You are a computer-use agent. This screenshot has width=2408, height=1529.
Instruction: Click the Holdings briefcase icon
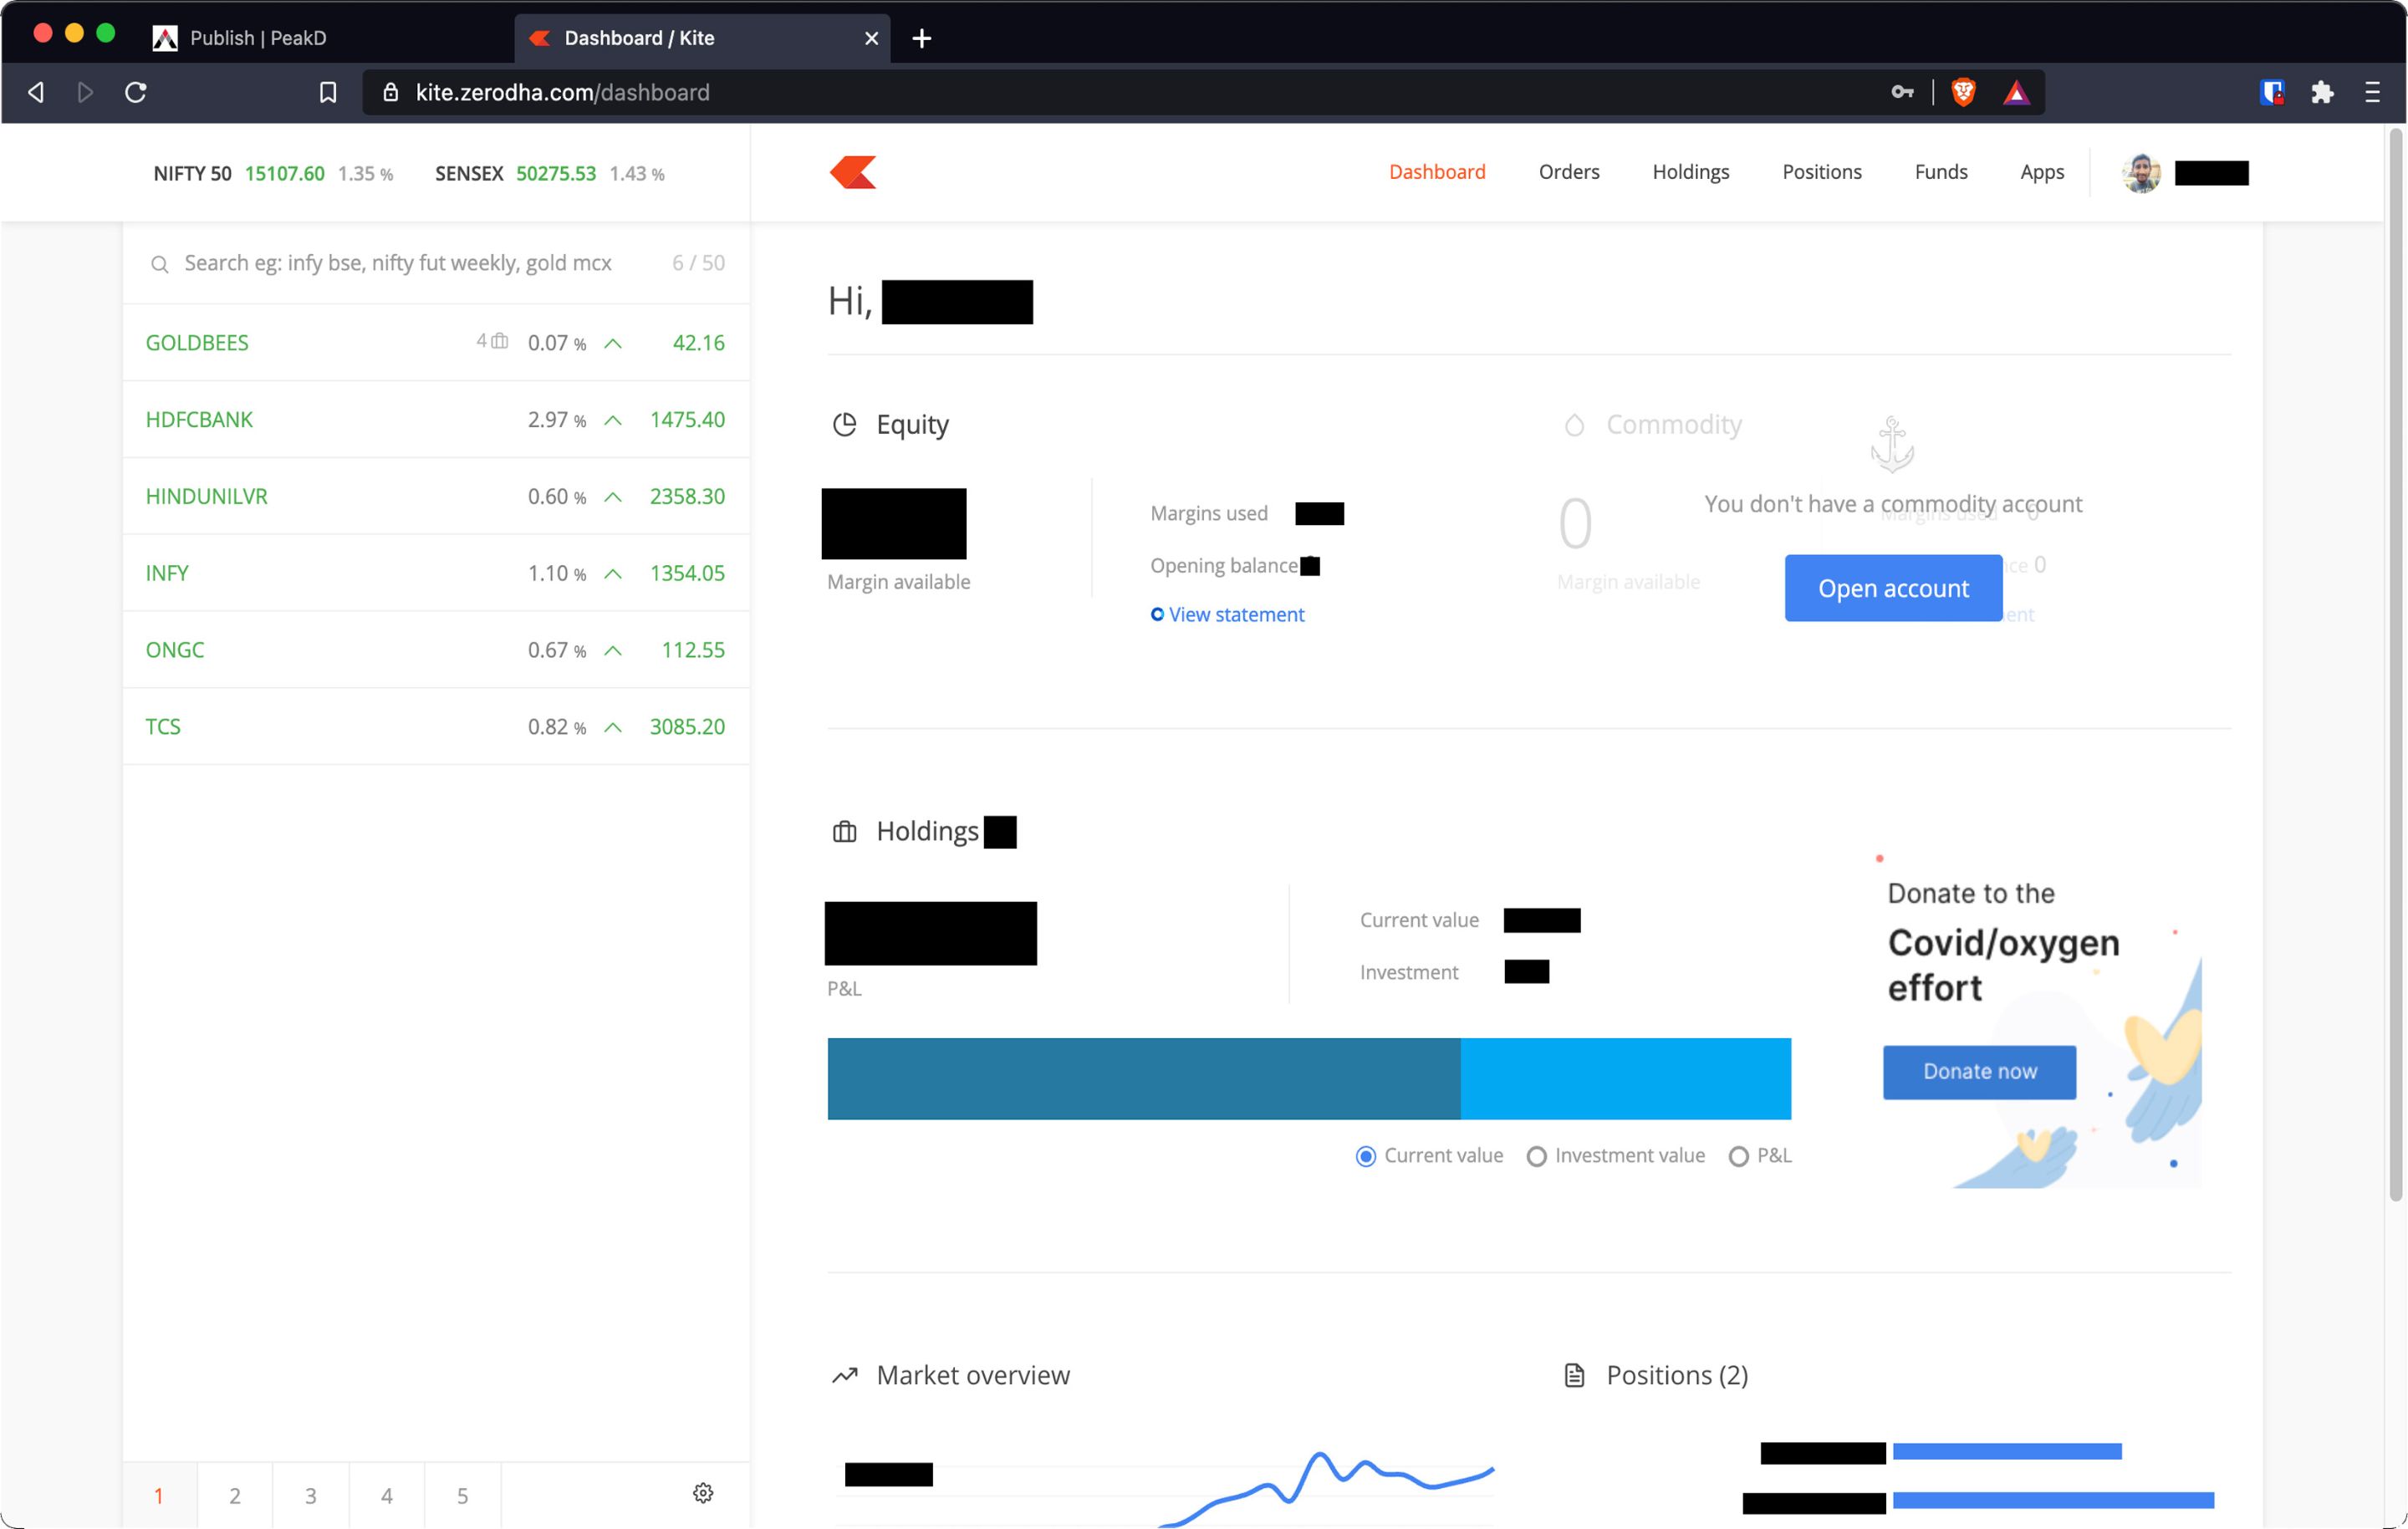pos(845,832)
